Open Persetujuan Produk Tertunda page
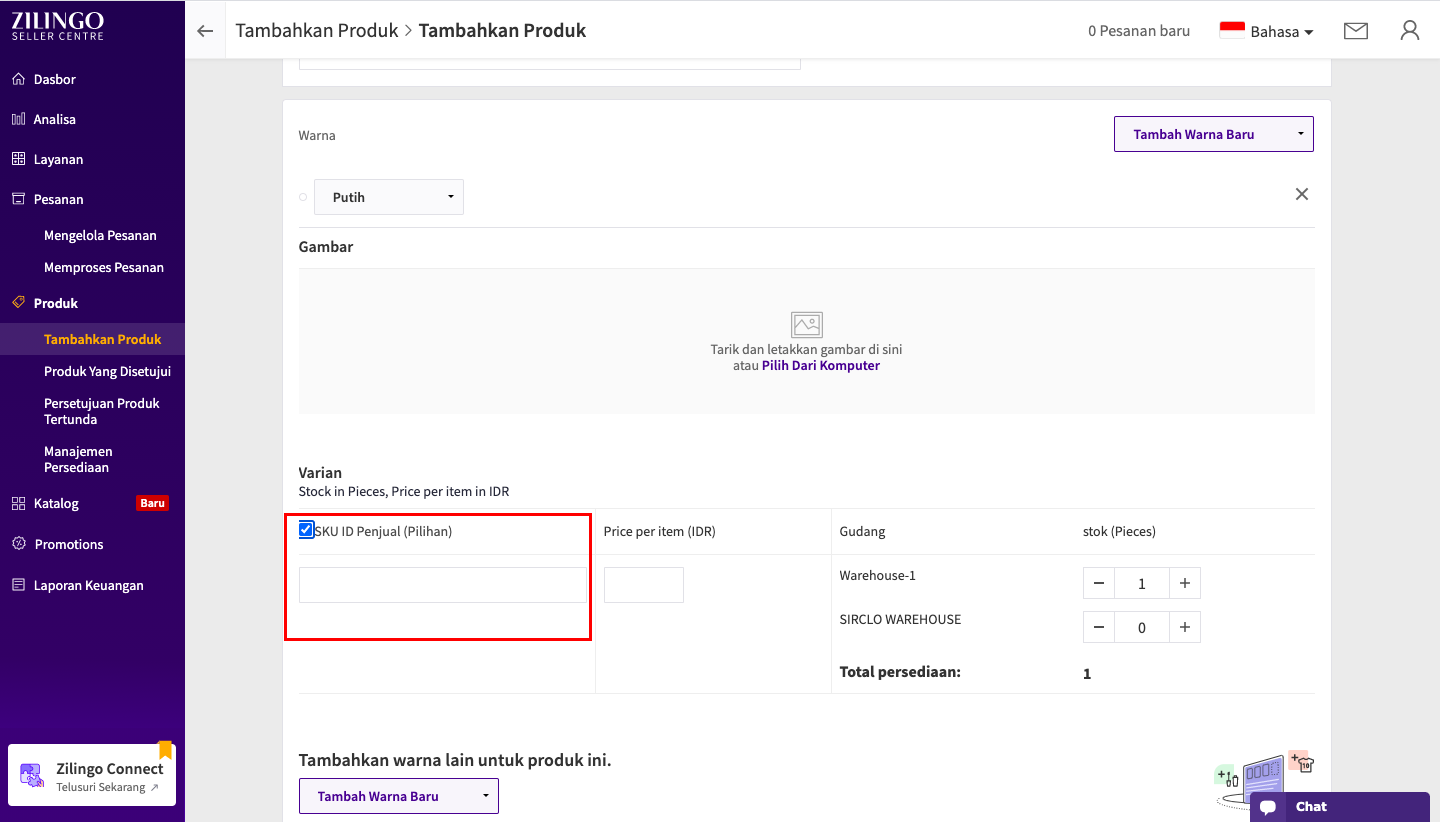This screenshot has height=822, width=1440. pyautogui.click(x=102, y=411)
